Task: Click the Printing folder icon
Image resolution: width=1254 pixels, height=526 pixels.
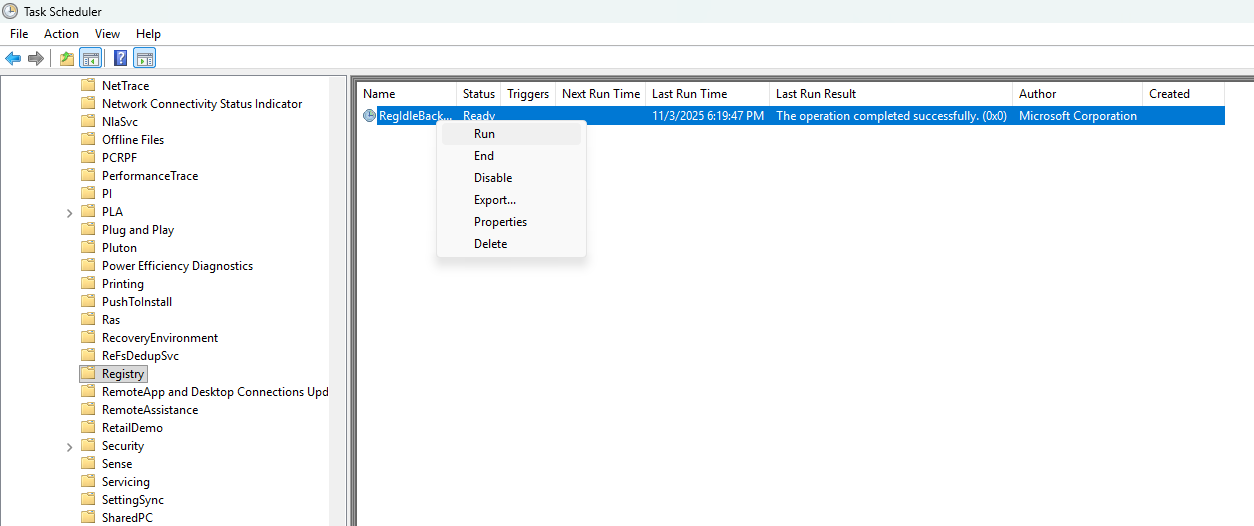Action: pos(88,284)
